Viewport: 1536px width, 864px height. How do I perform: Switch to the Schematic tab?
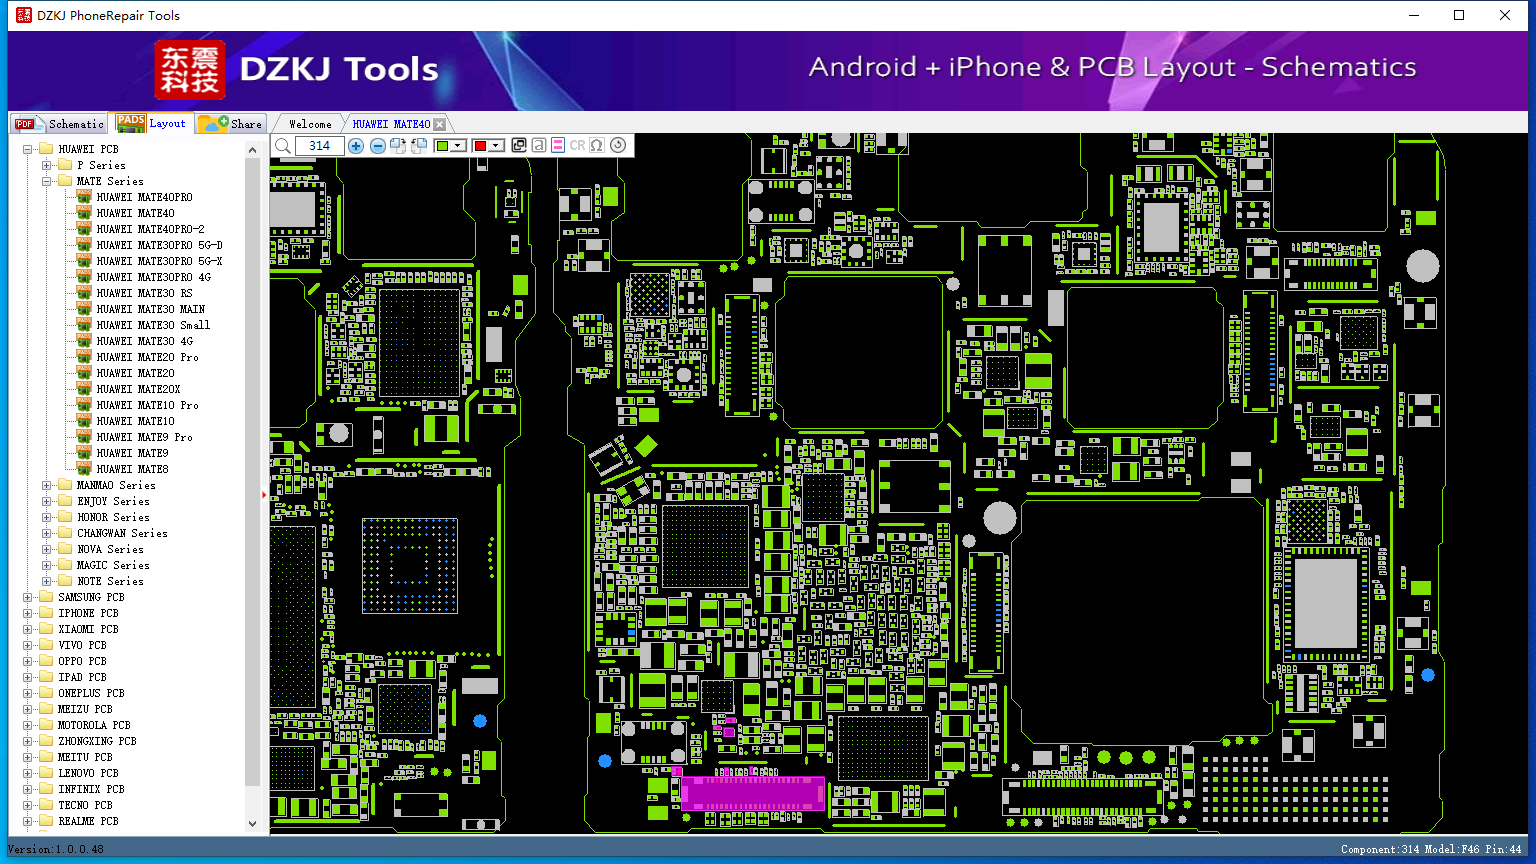pos(60,124)
